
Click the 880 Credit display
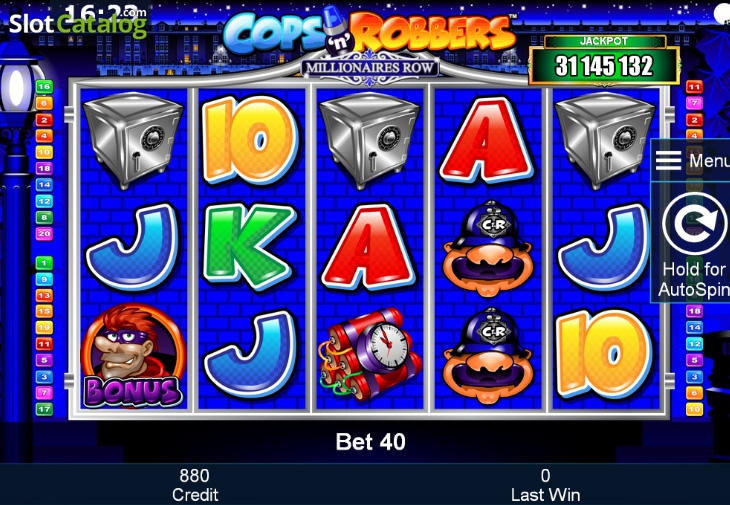(x=195, y=485)
